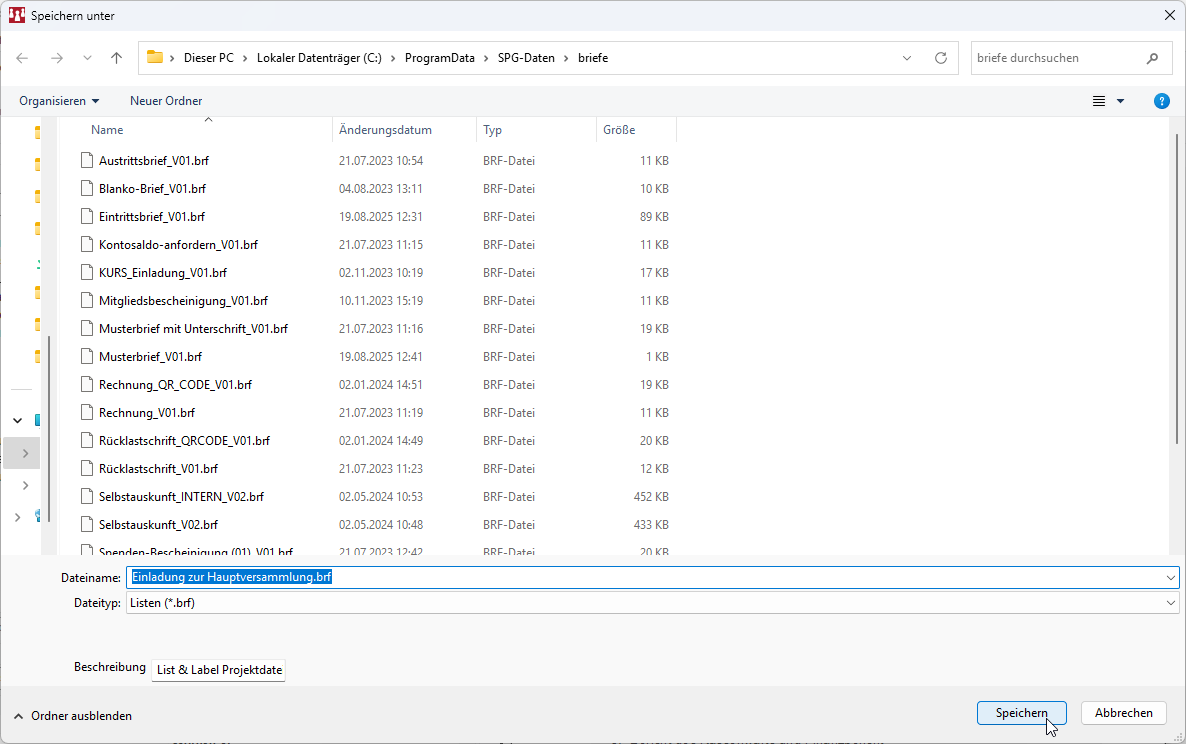Click Neuer Ordner in the toolbar
The height and width of the screenshot is (744, 1186).
coord(166,101)
